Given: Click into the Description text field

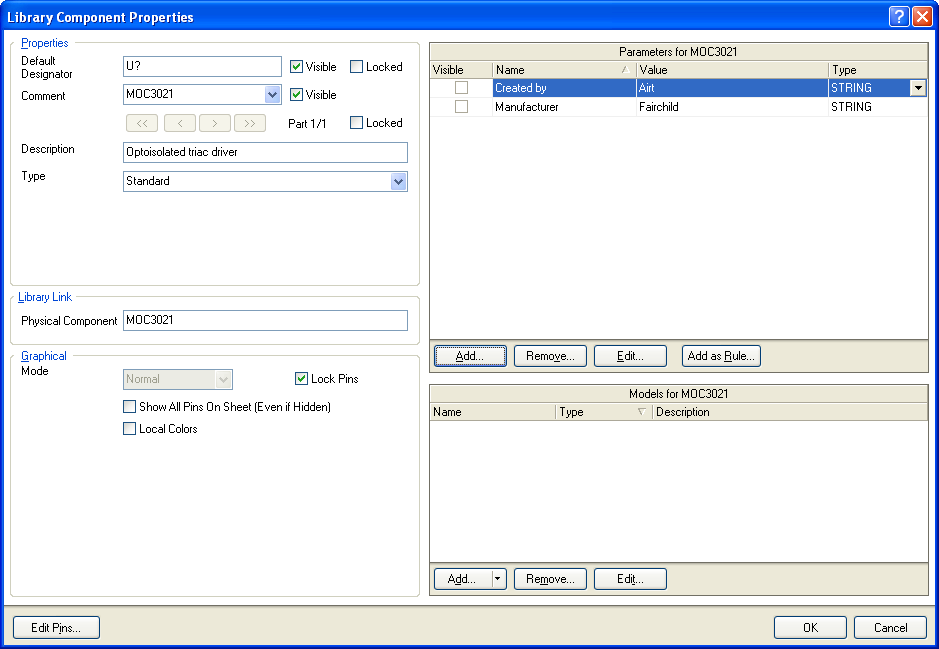Looking at the screenshot, I should [265, 152].
